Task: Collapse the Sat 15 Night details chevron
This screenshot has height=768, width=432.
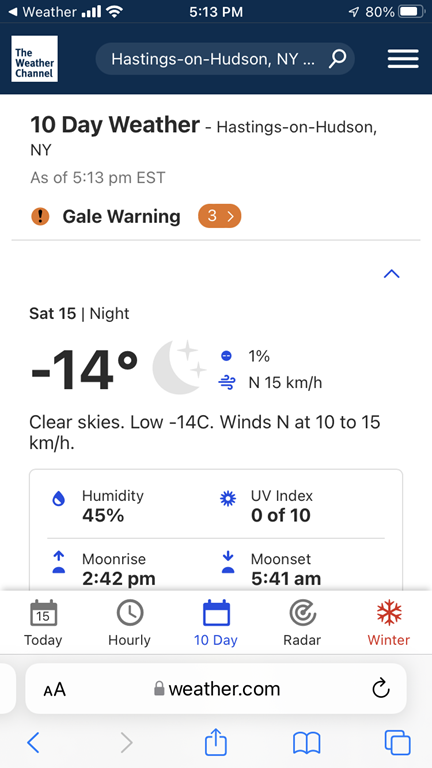Action: pyautogui.click(x=391, y=274)
